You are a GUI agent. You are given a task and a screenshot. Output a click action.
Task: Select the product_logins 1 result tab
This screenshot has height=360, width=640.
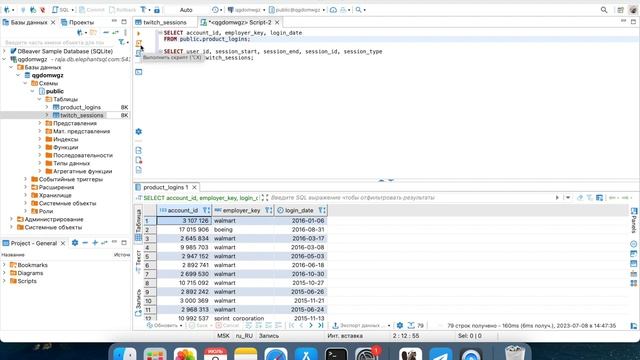(x=165, y=187)
